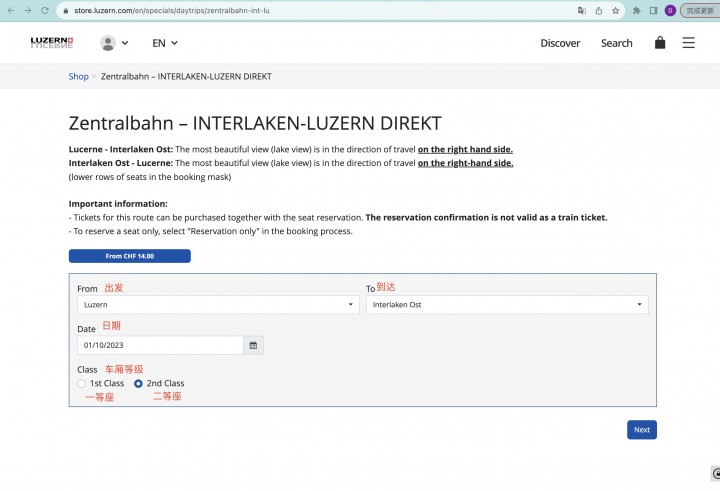The width and height of the screenshot is (720, 491).
Task: Click the Next button
Action: [x=642, y=430]
